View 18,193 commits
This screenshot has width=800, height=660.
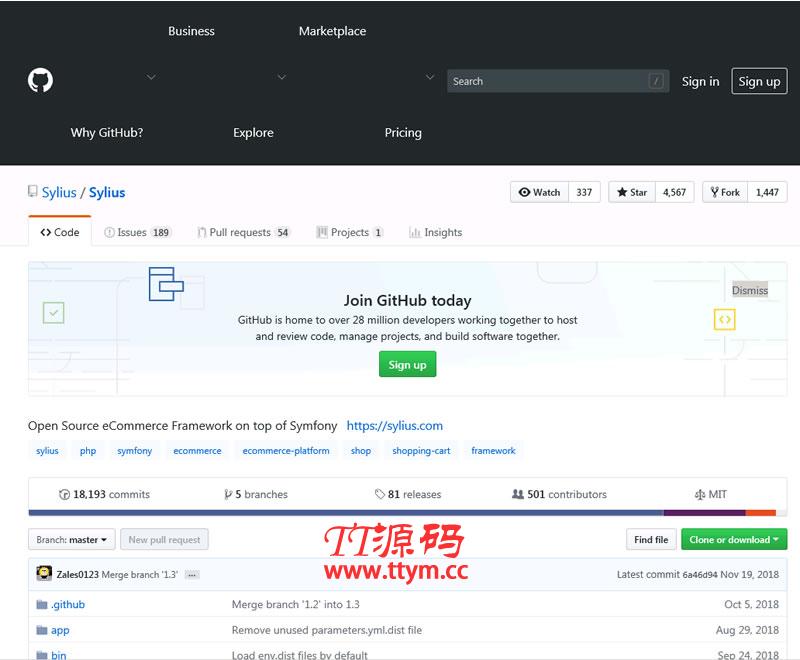(x=105, y=494)
